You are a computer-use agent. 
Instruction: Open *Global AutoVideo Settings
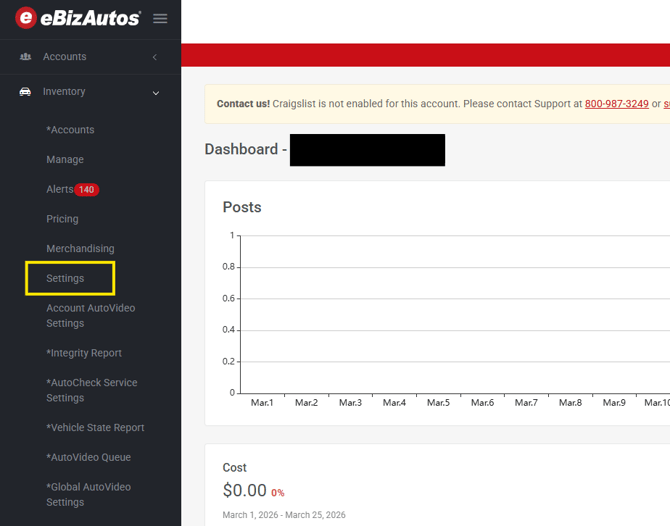(88, 494)
